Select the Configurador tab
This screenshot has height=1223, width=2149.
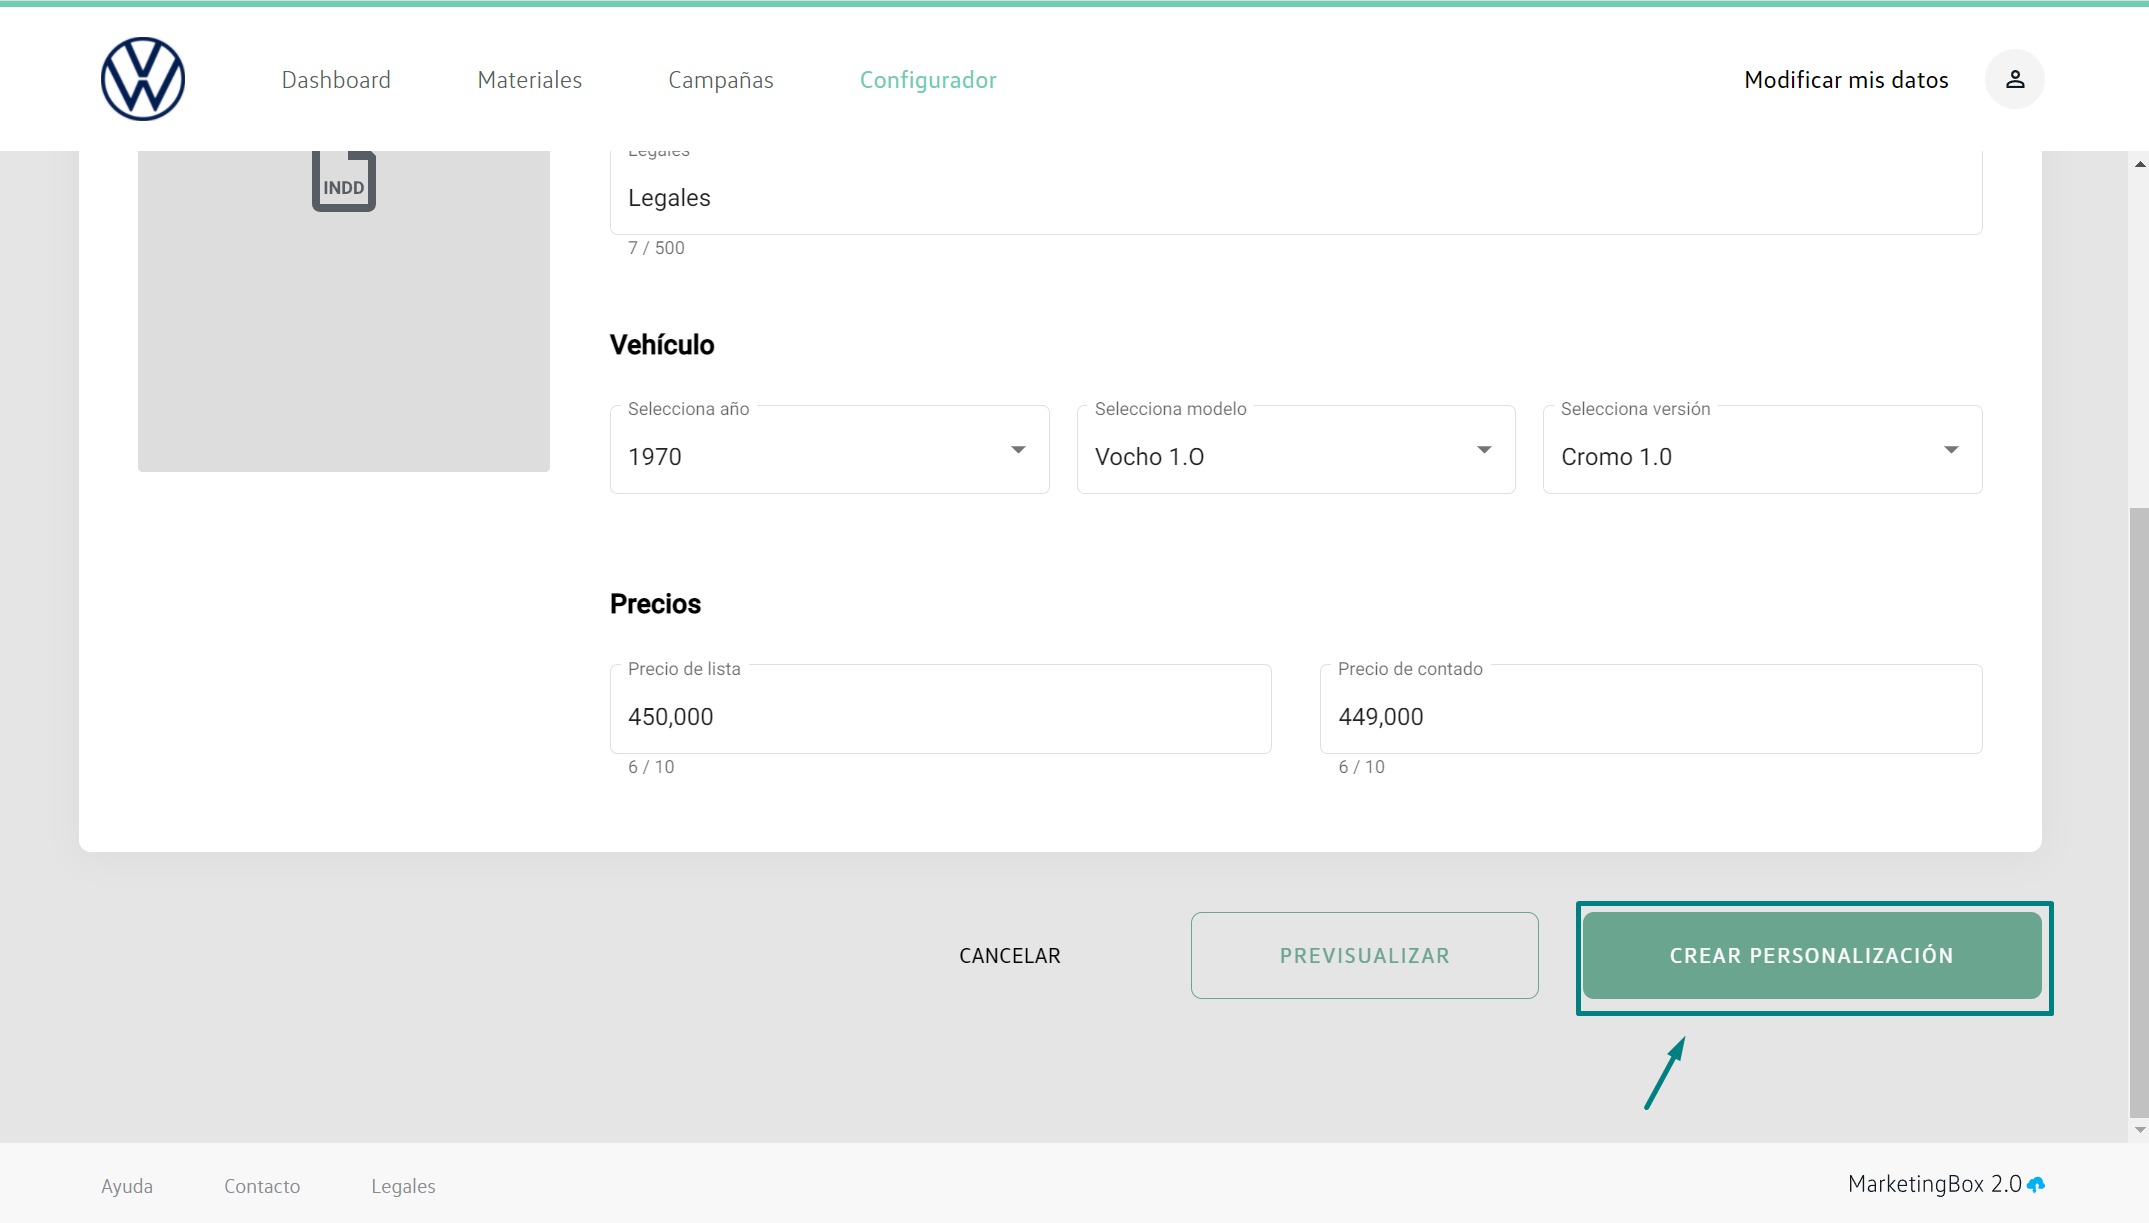[x=927, y=80]
